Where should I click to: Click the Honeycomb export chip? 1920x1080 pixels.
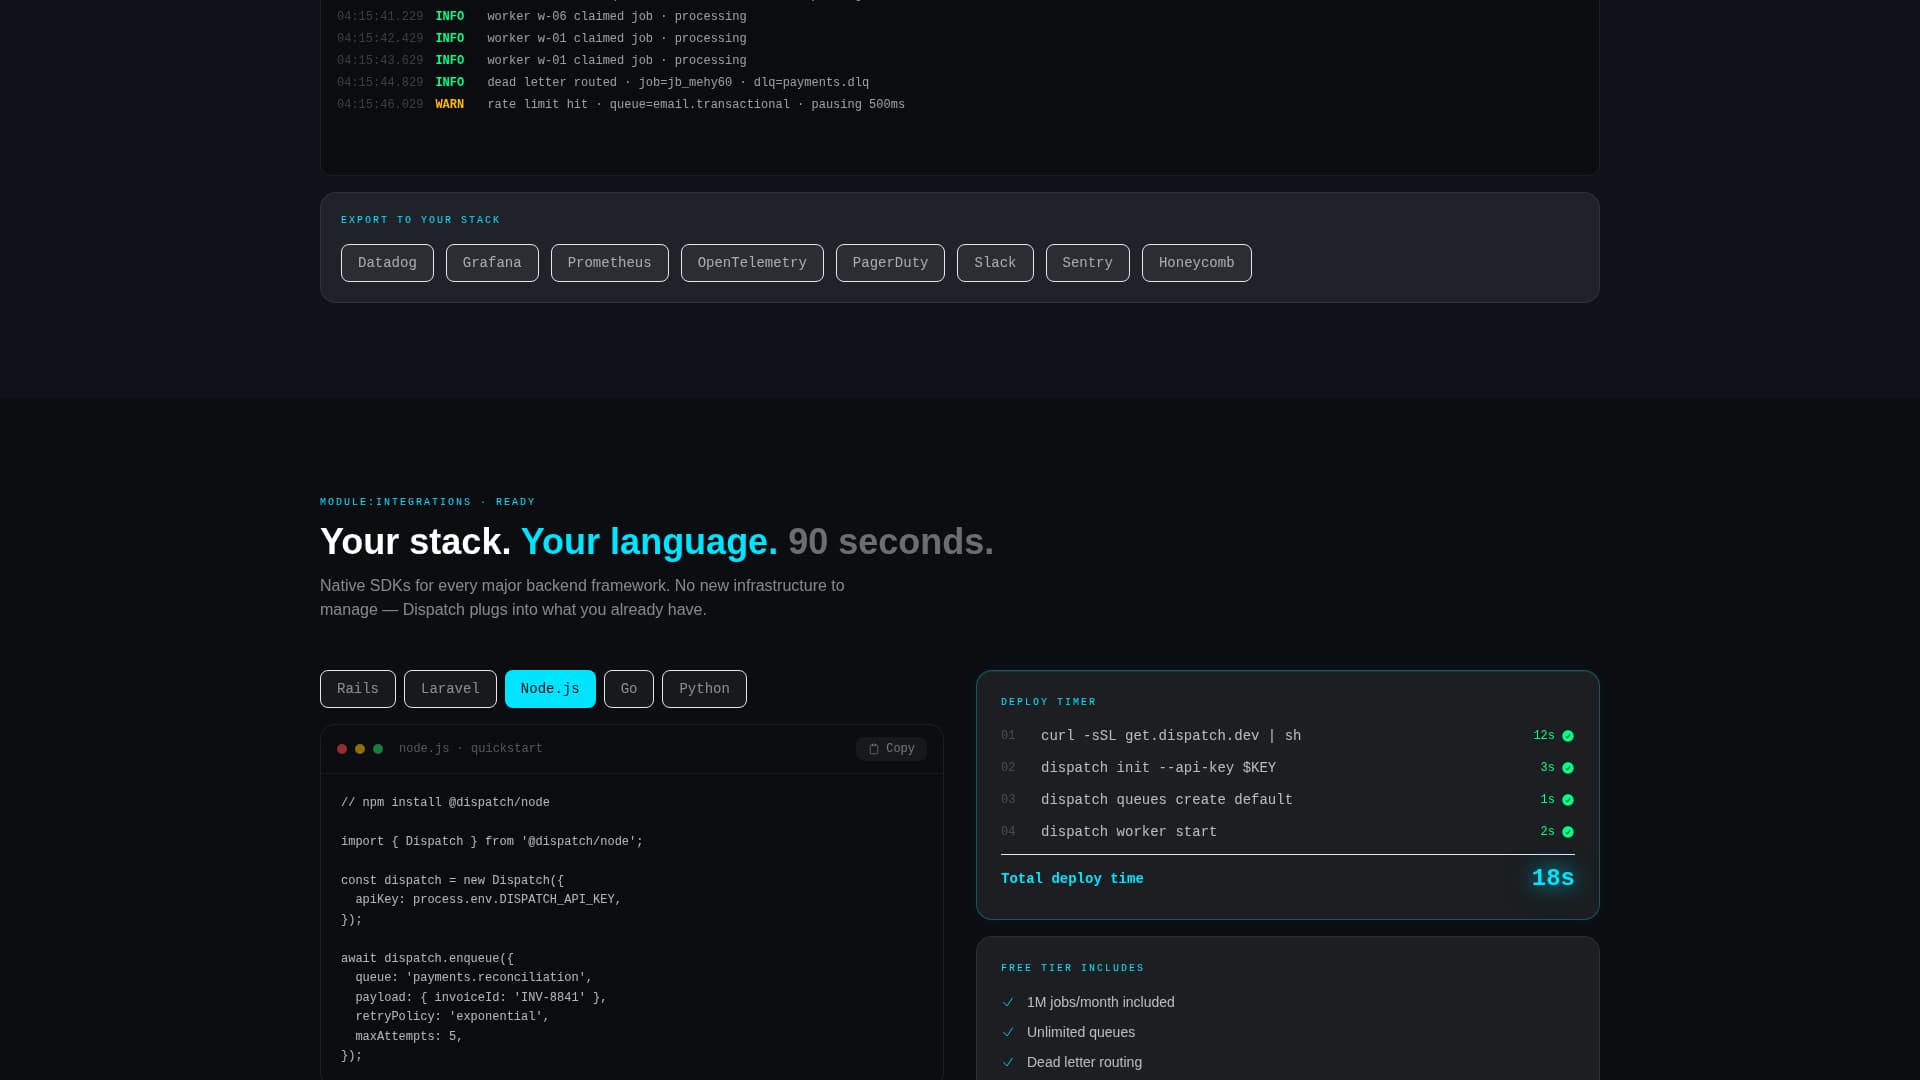click(x=1197, y=263)
